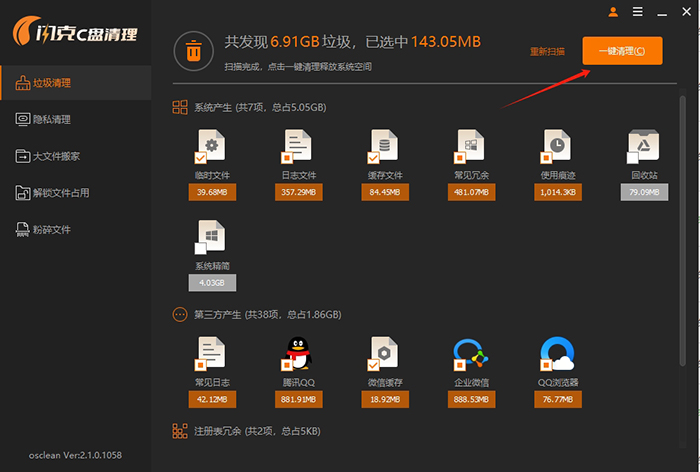This screenshot has height=472, width=700.
Task: Click the 357.29MB size button
Action: (x=299, y=192)
